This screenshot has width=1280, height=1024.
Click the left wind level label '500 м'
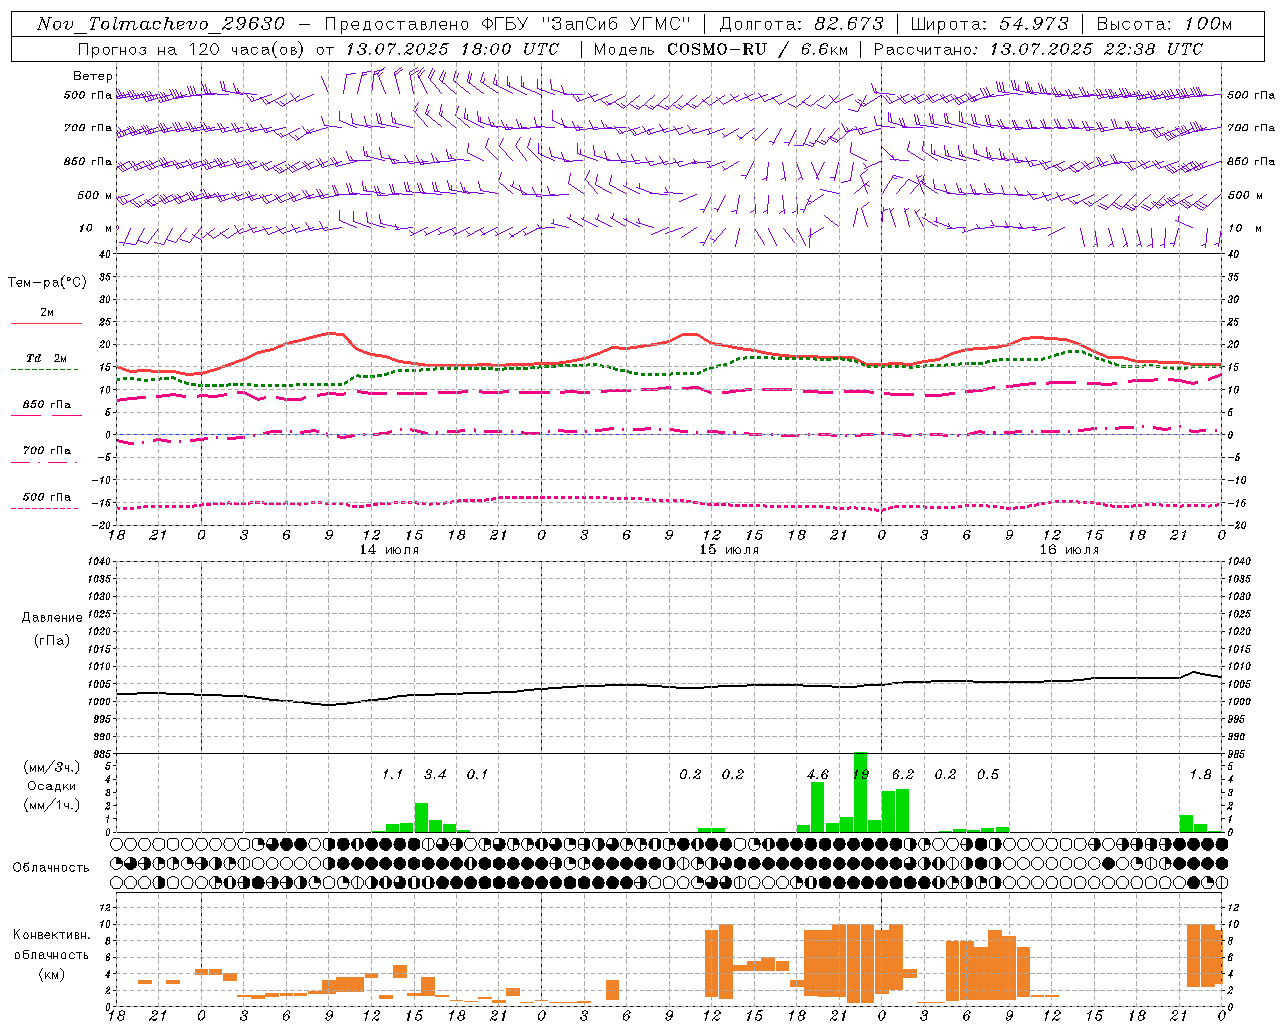[96, 195]
